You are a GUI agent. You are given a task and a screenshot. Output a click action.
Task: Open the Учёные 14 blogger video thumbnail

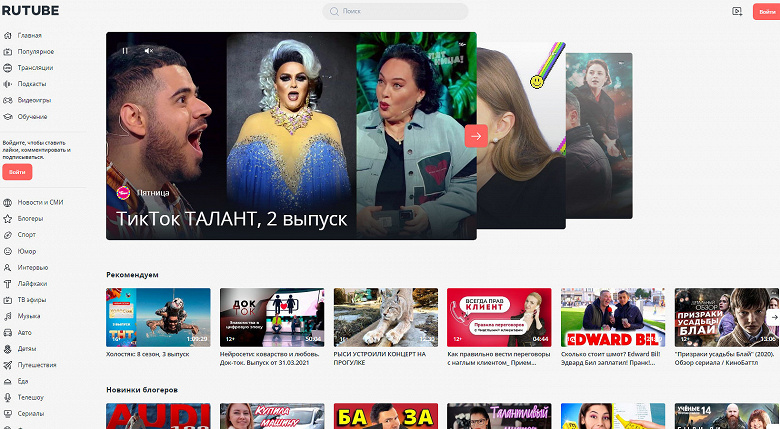(727, 416)
